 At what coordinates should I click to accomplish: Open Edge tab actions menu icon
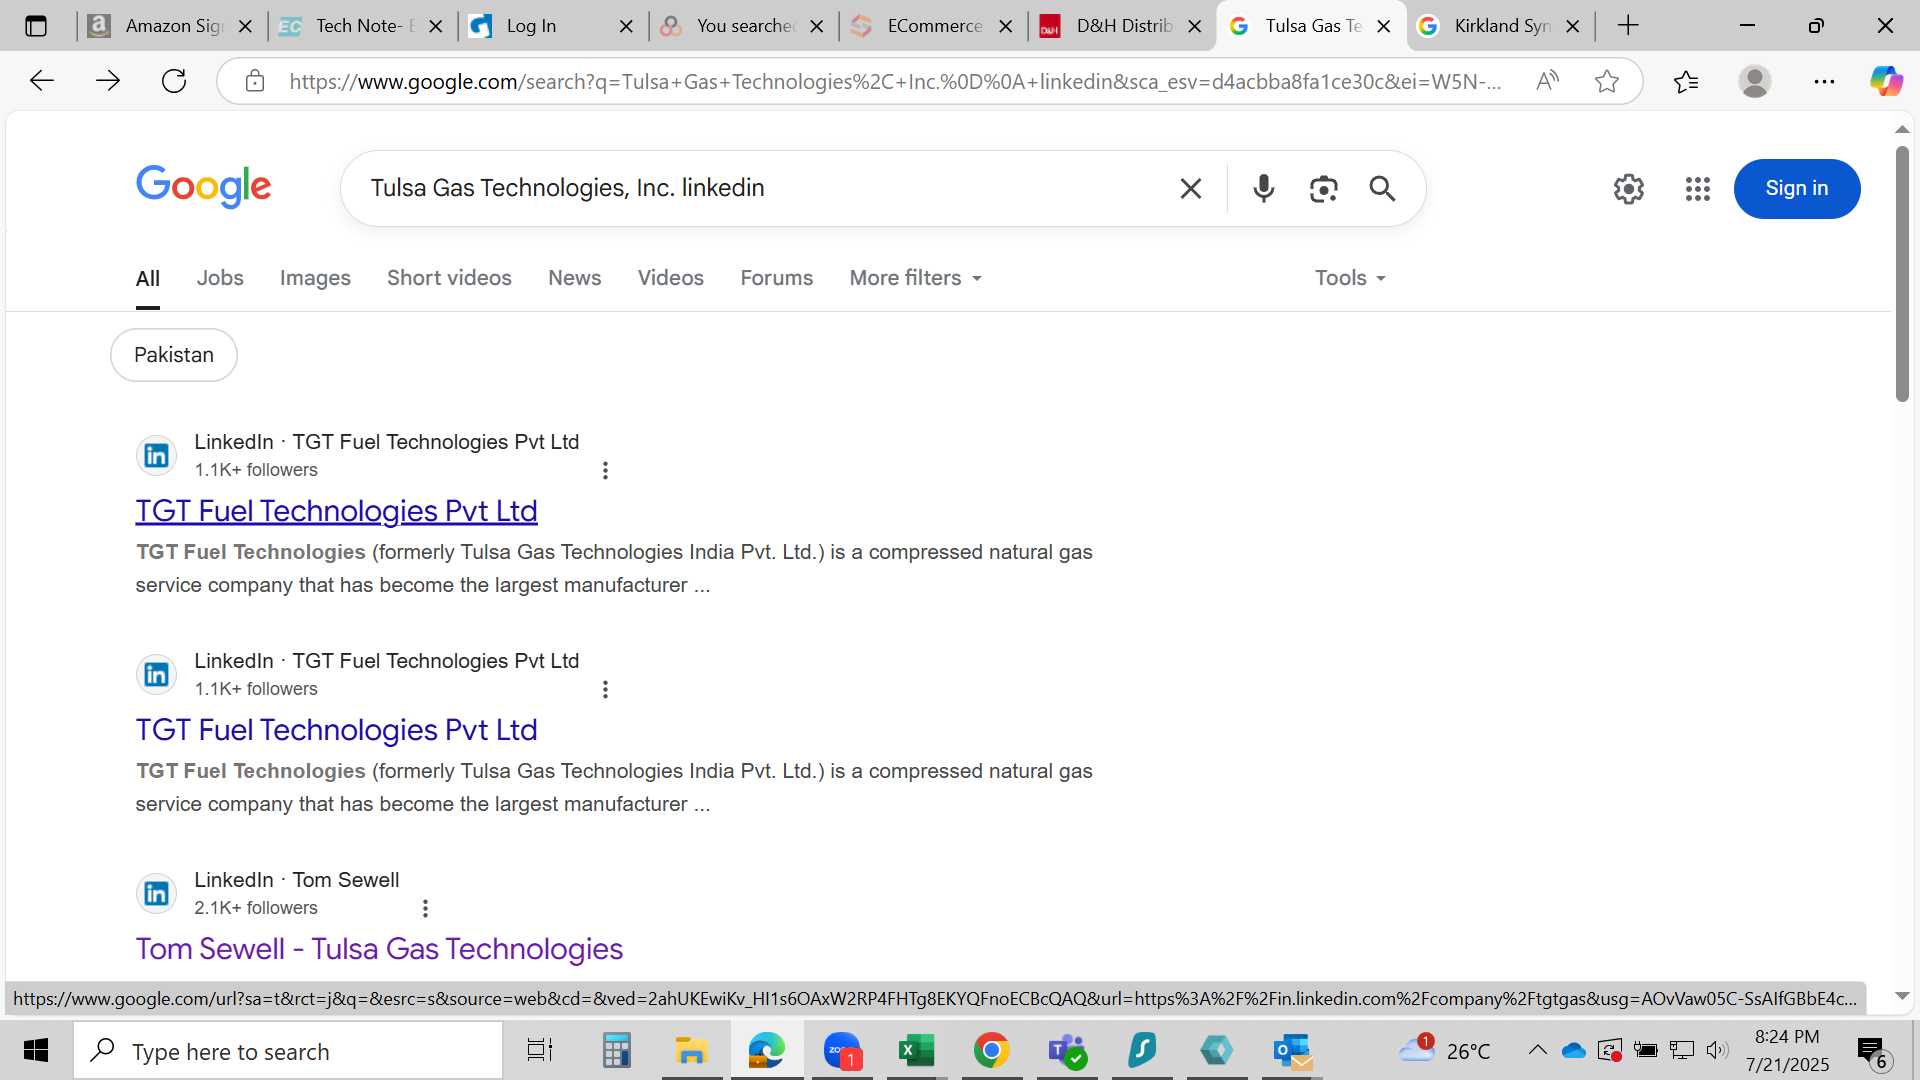tap(36, 26)
